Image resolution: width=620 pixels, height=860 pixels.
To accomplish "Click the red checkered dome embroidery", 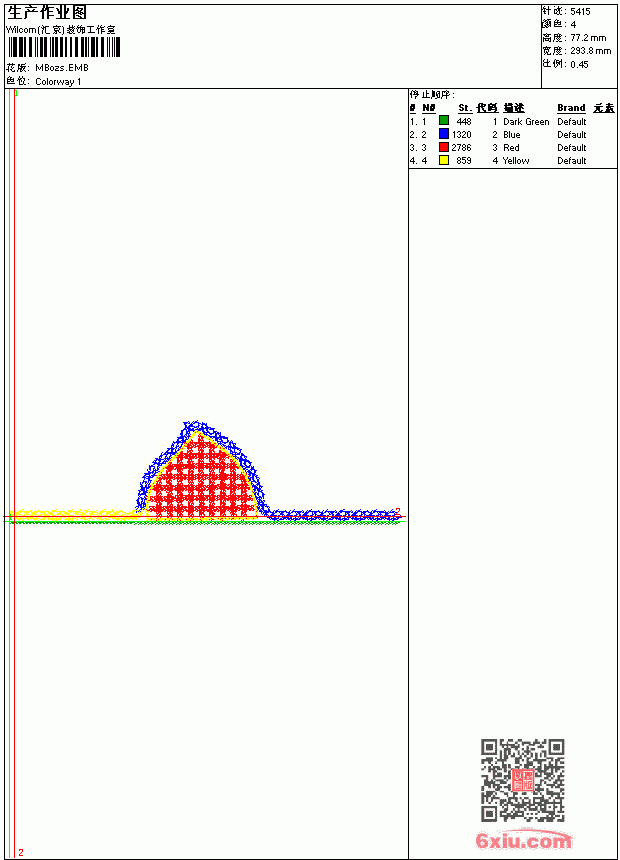I will click(202, 480).
